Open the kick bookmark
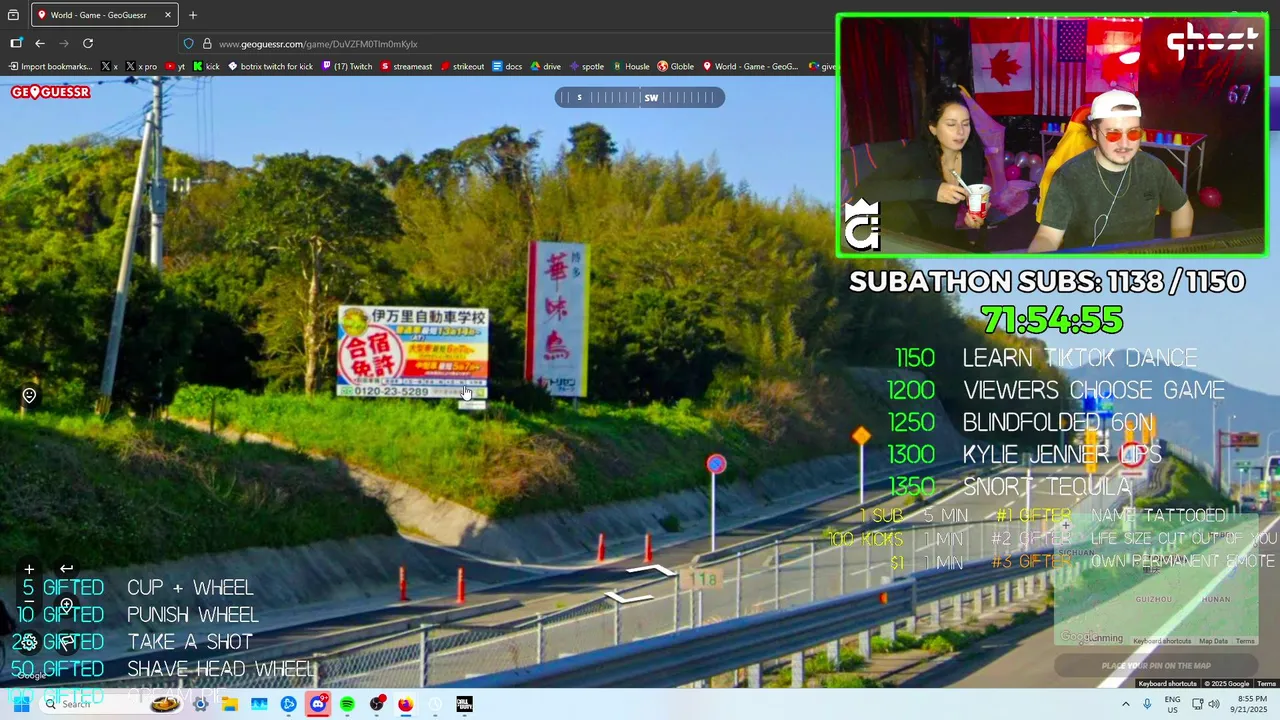Screen dimensions: 1280x720 [206, 67]
